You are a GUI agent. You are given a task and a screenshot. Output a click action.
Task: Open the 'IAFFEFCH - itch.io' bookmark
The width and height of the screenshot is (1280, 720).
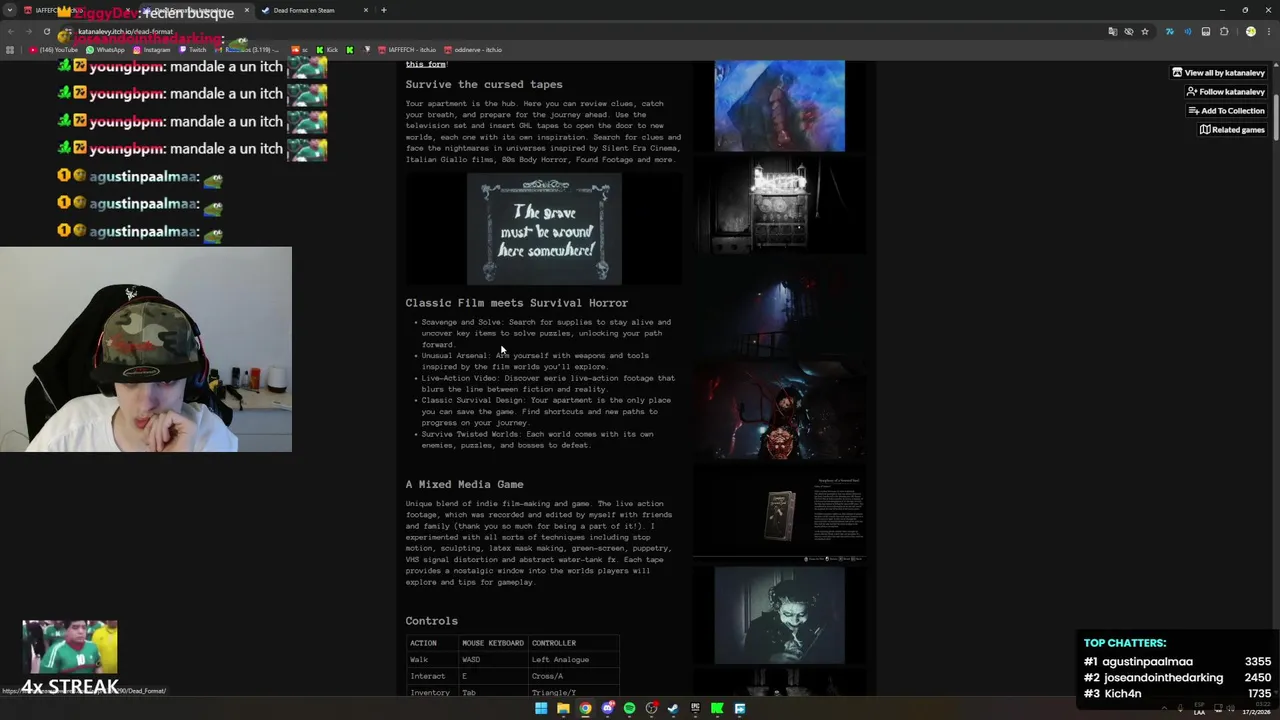pyautogui.click(x=407, y=50)
